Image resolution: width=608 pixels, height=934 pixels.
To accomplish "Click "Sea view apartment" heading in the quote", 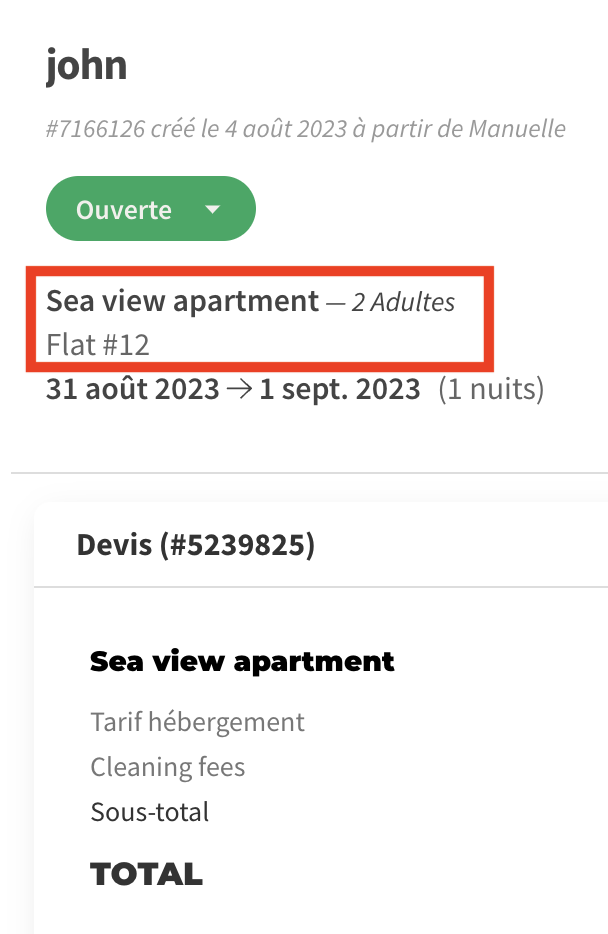I will coord(242,661).
